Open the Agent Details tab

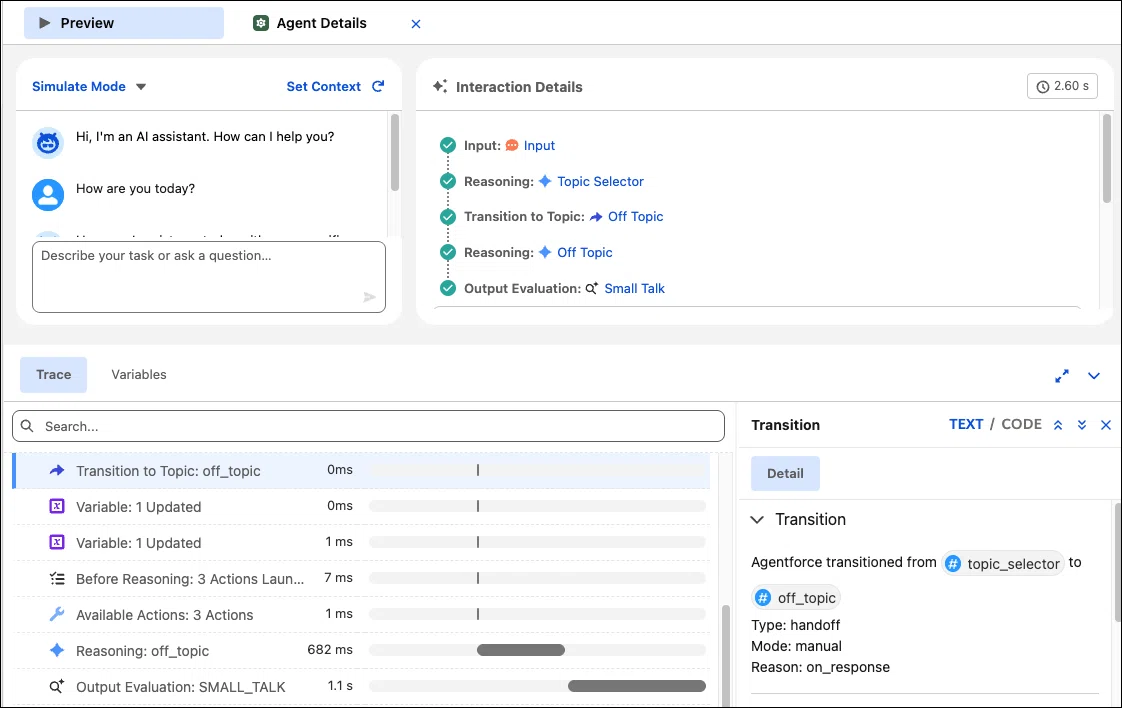(311, 23)
